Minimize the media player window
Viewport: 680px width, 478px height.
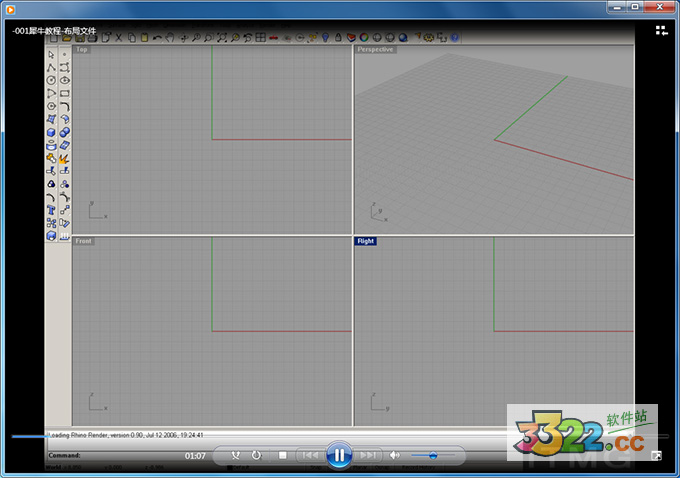pos(617,7)
